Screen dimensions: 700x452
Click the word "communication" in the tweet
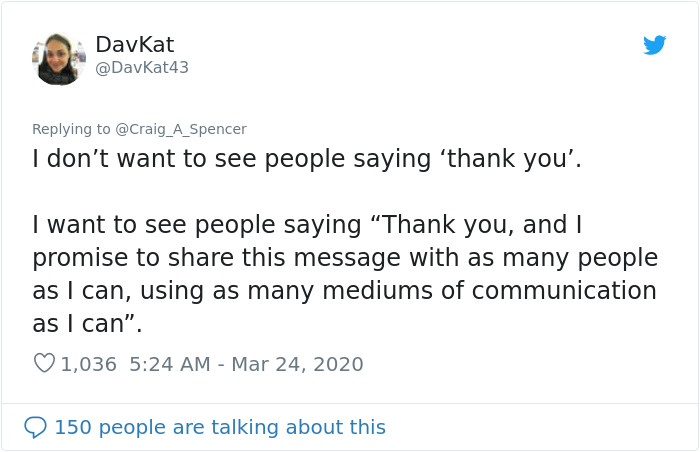(564, 290)
